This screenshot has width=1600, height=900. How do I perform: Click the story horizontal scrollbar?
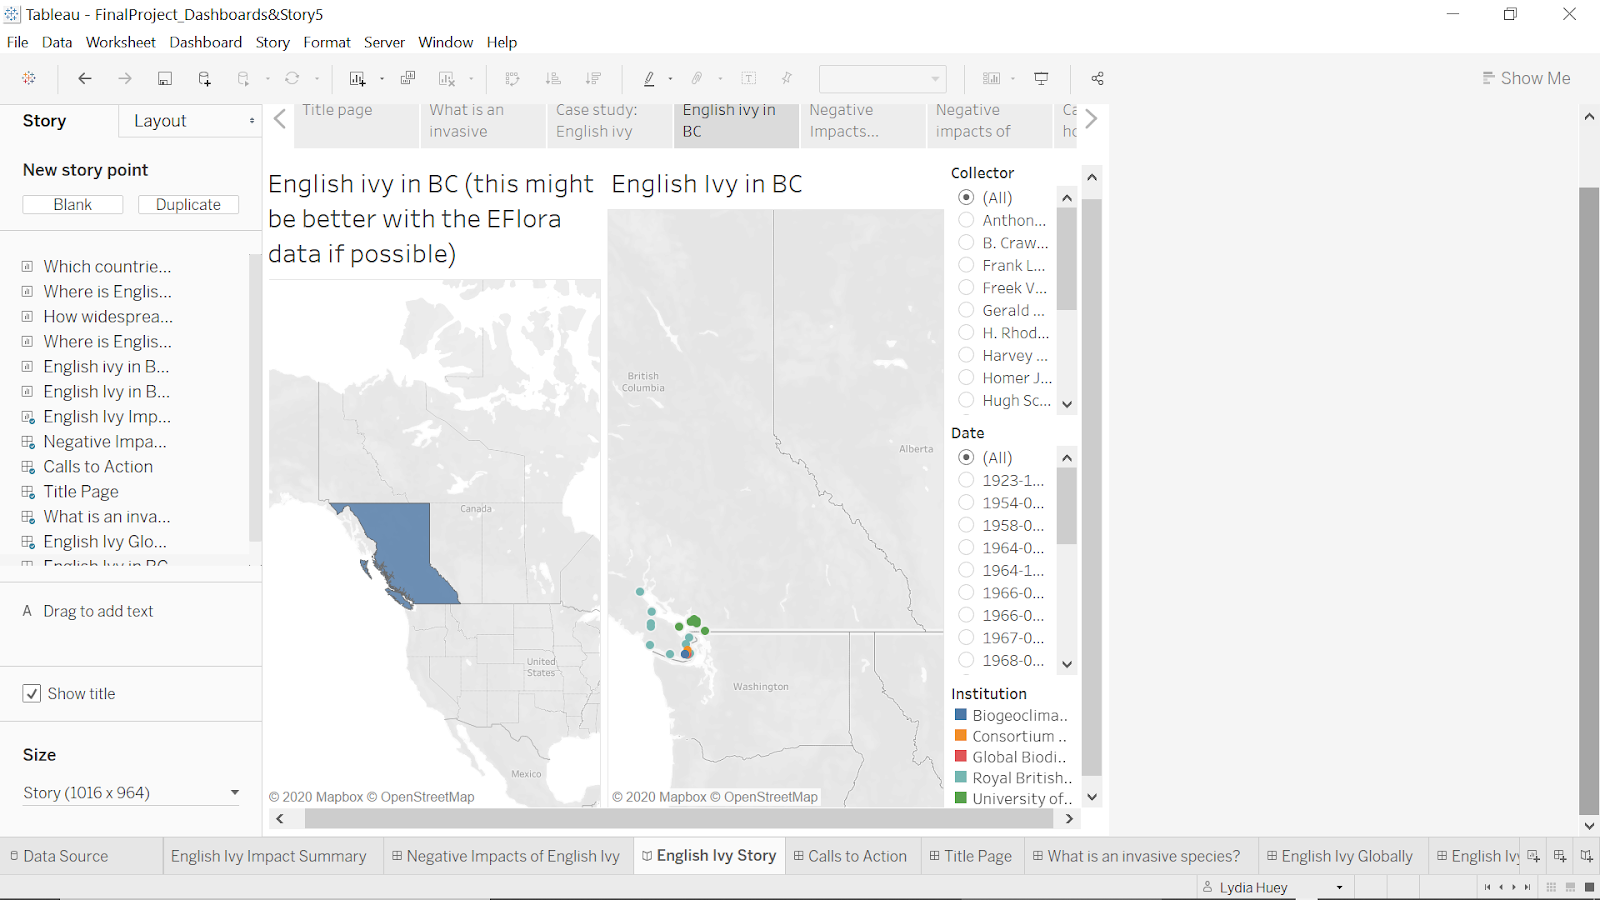pos(679,819)
